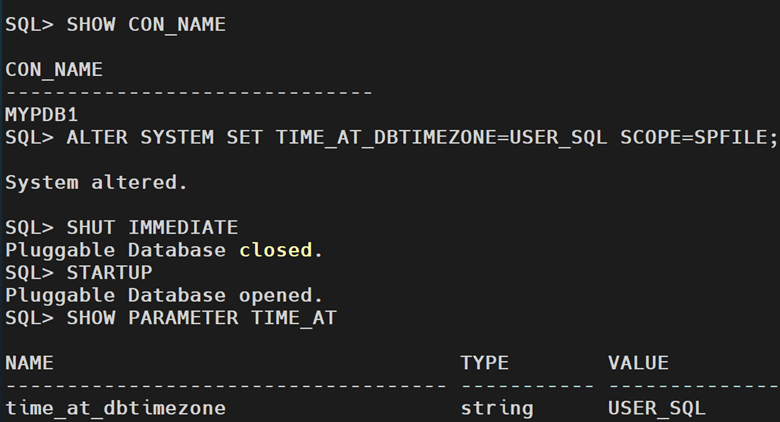
Task: Click the CON_NAME column header
Action: coord(54,70)
